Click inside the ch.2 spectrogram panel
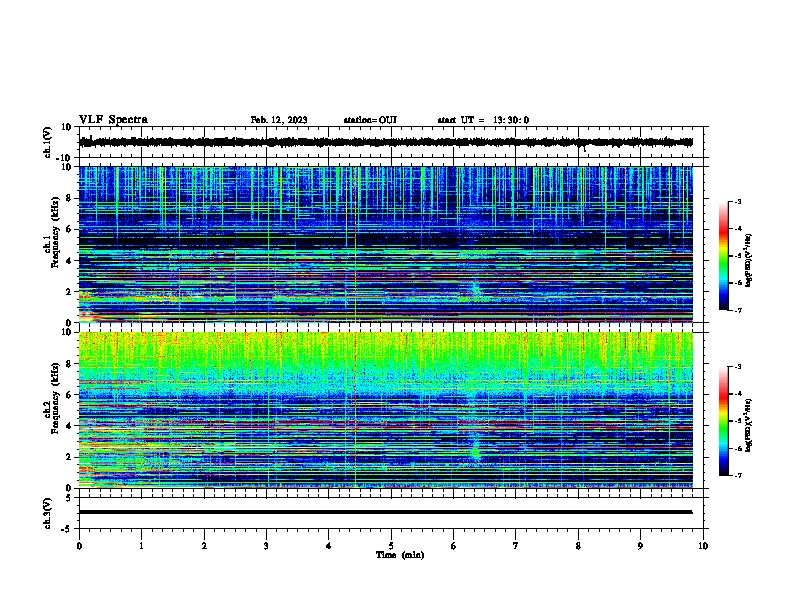The height and width of the screenshot is (612, 792). click(386, 410)
